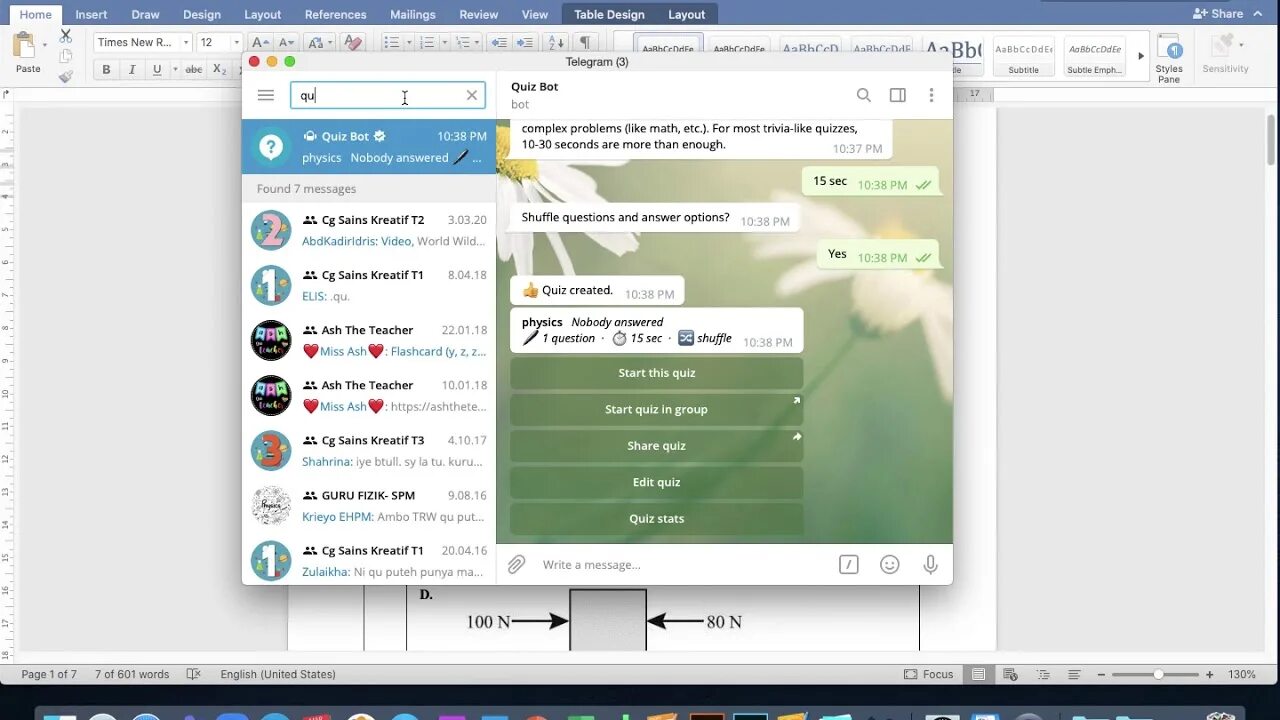Image resolution: width=1280 pixels, height=720 pixels.
Task: Decrease paragraph indent
Action: (498, 42)
